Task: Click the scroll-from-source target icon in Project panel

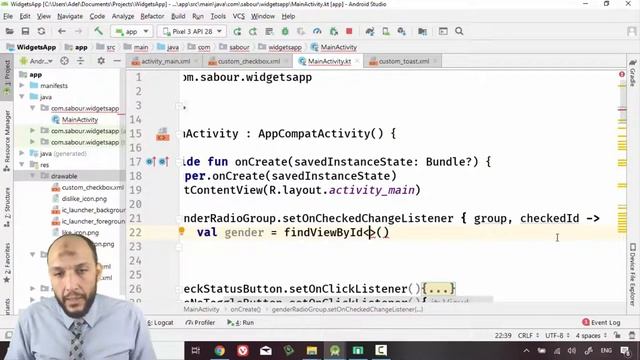Action: point(64,61)
